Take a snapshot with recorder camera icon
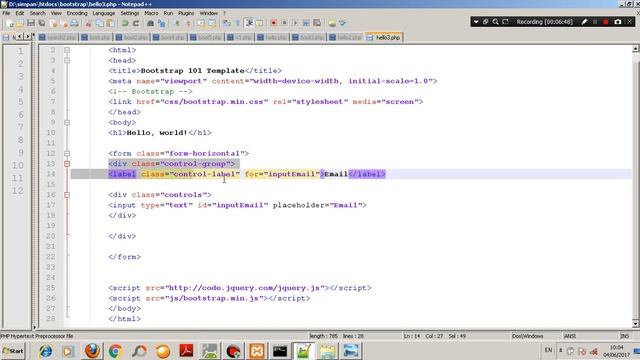640x360 pixels. tap(618, 22)
